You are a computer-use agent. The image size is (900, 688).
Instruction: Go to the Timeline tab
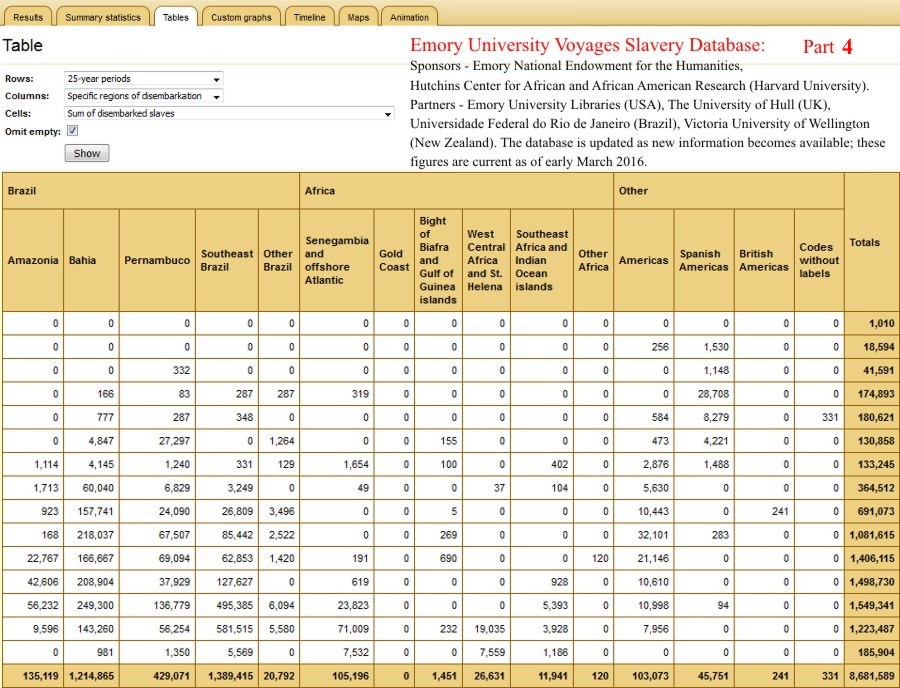point(310,17)
